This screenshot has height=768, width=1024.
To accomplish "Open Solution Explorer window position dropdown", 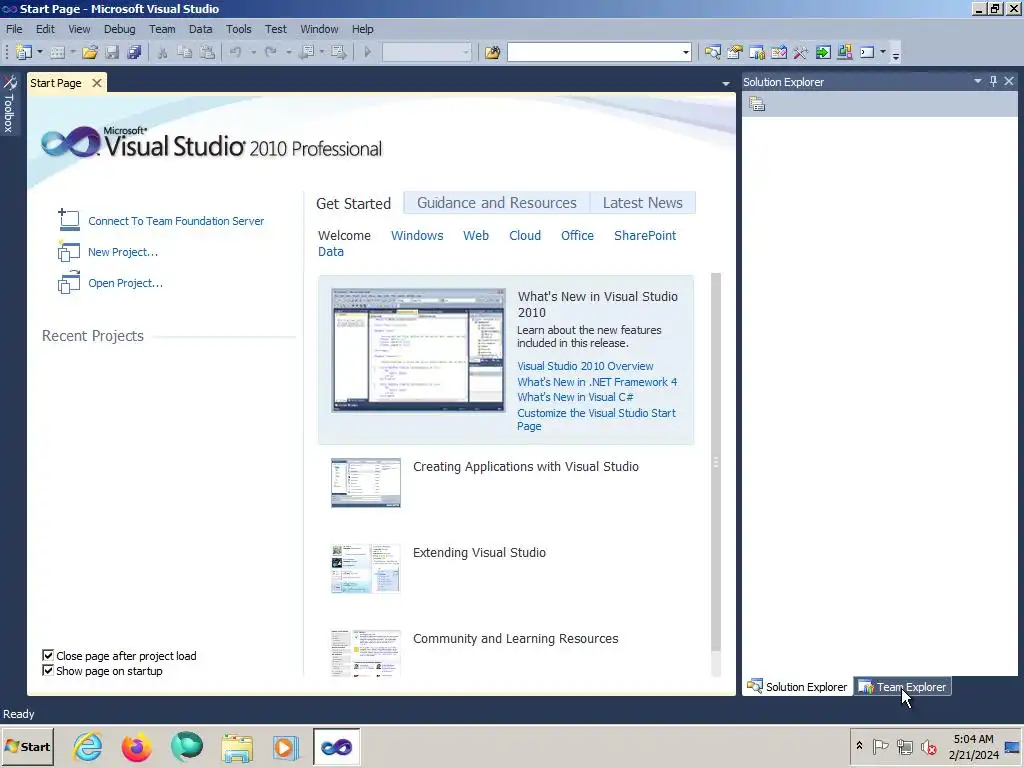I will coord(978,81).
